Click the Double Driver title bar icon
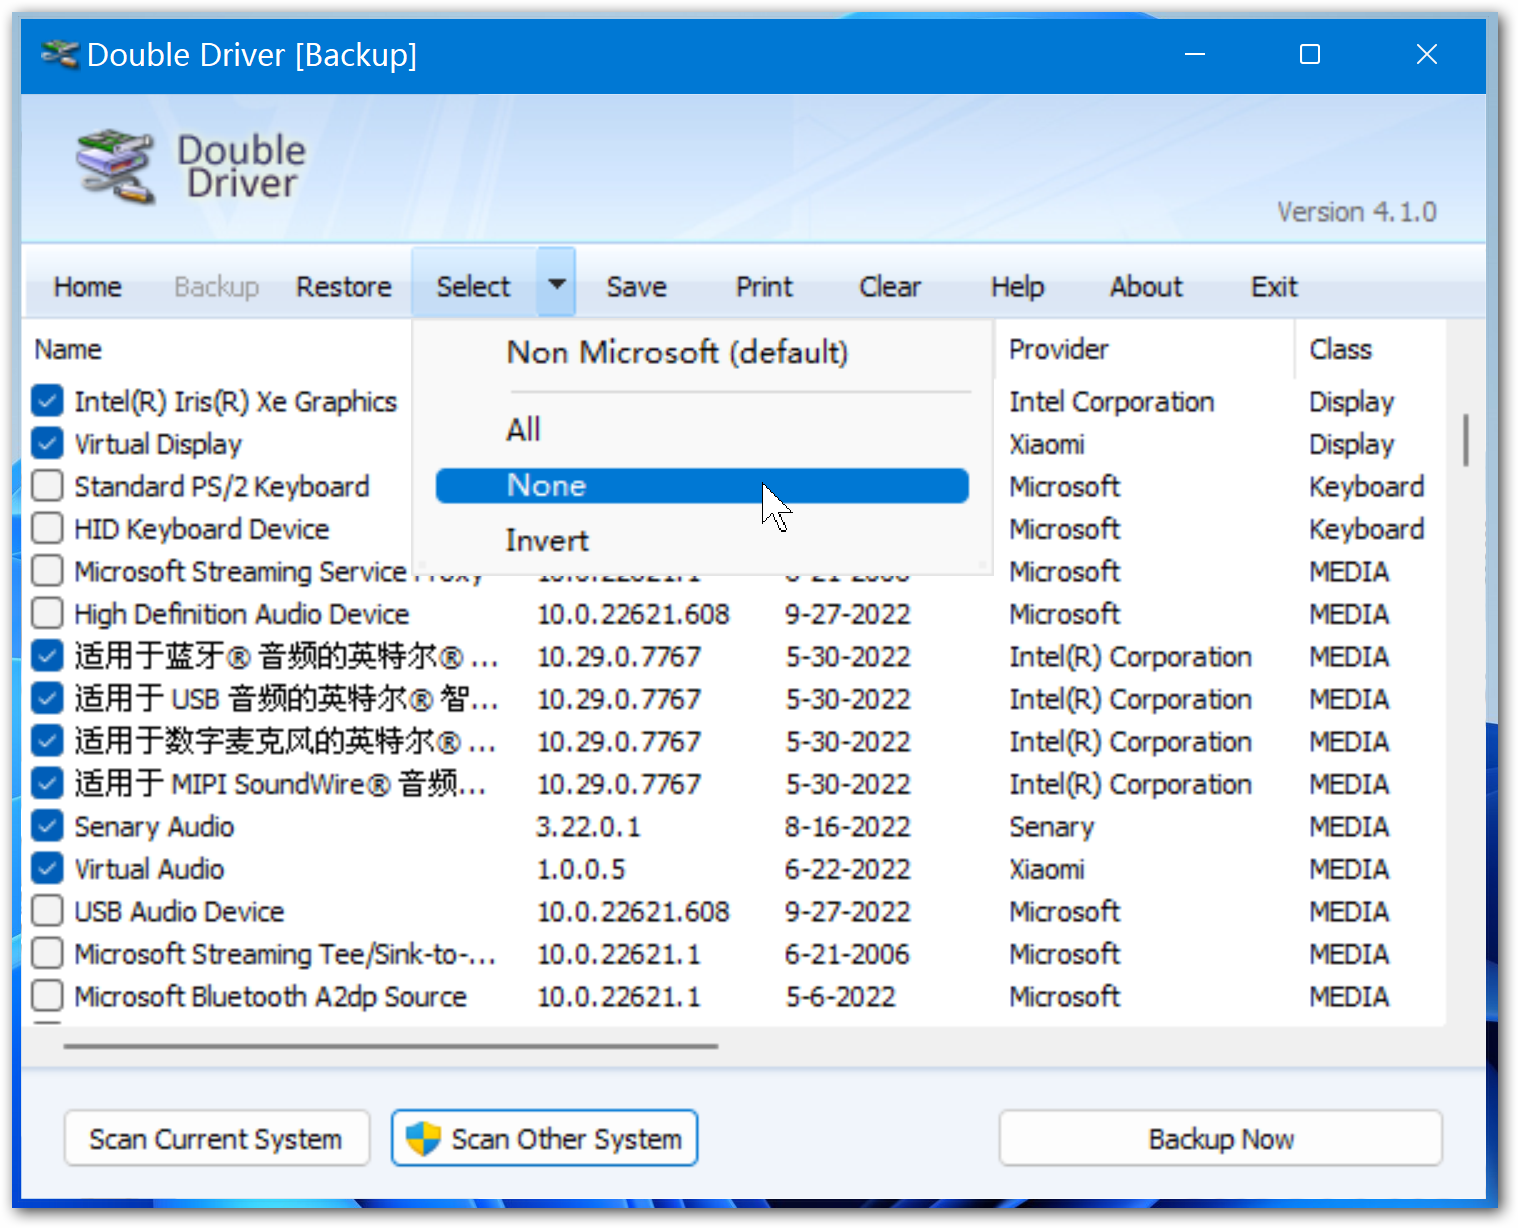 point(60,54)
